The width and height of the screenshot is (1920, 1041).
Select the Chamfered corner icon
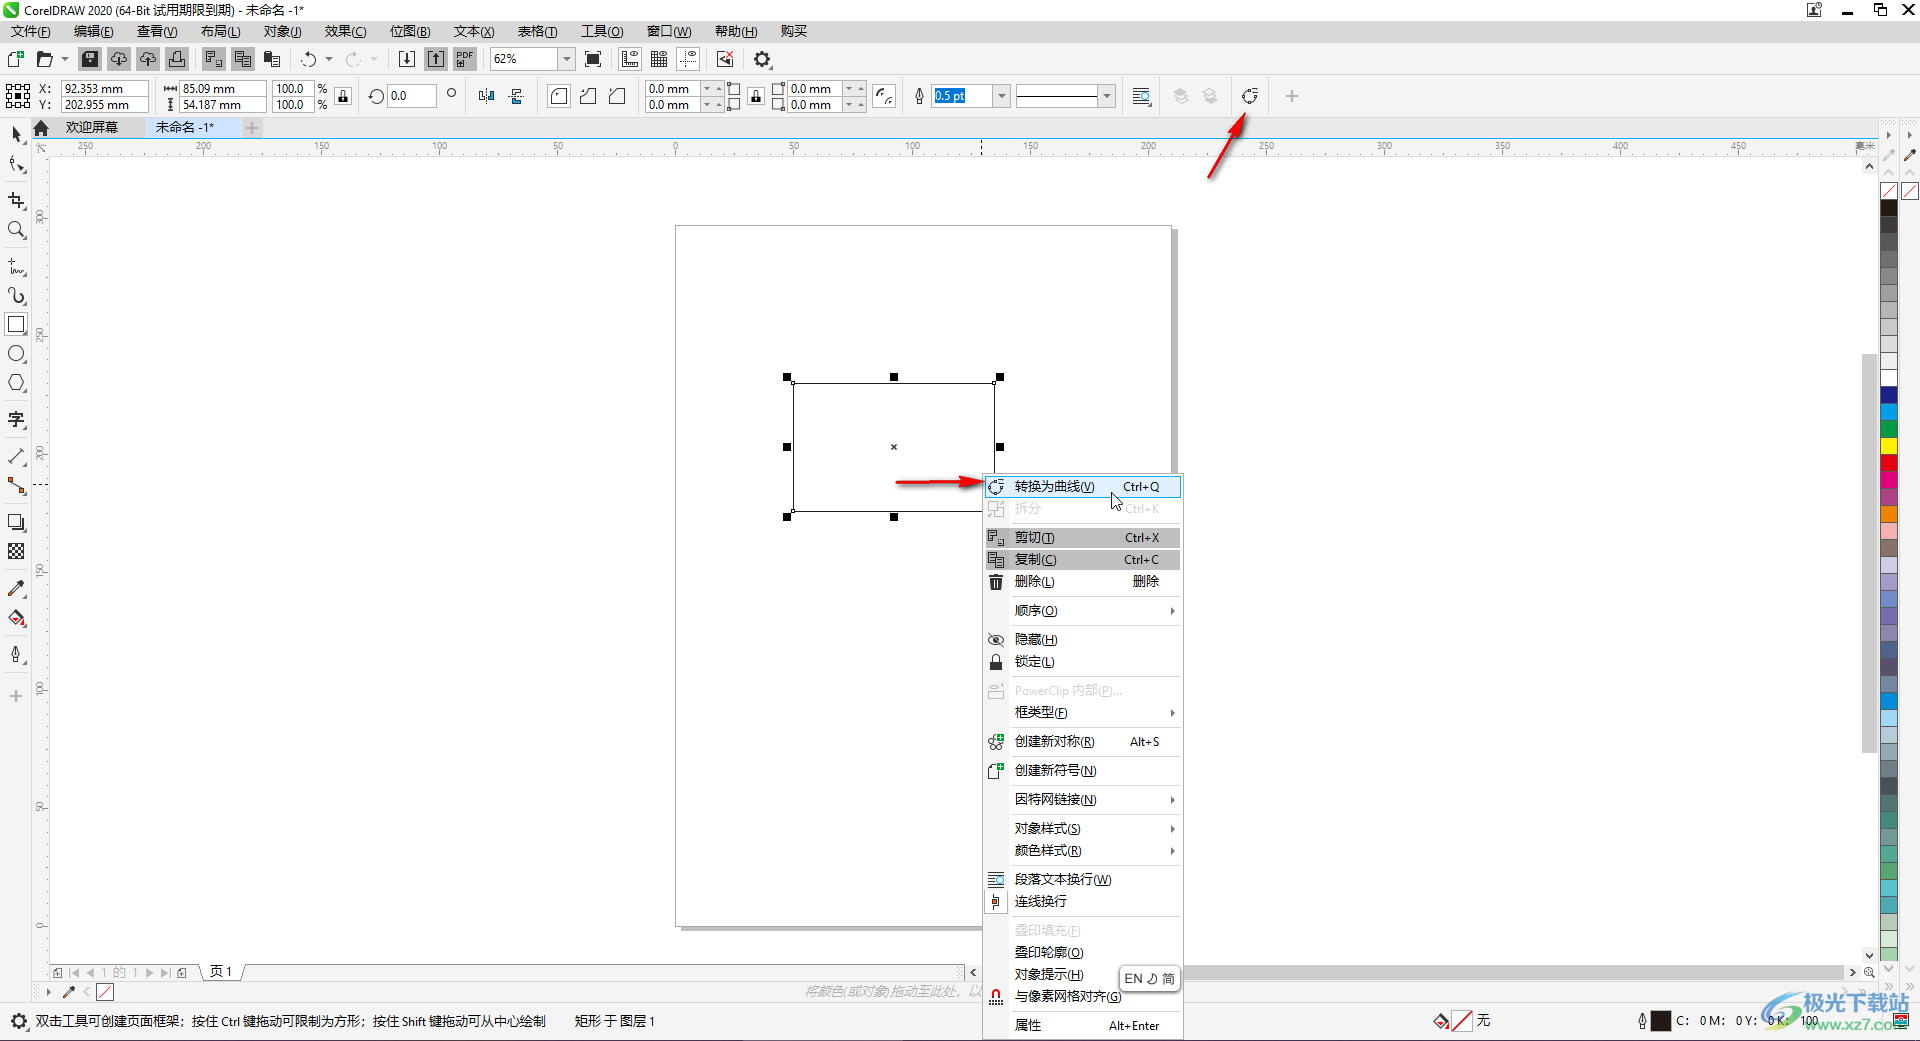point(617,96)
